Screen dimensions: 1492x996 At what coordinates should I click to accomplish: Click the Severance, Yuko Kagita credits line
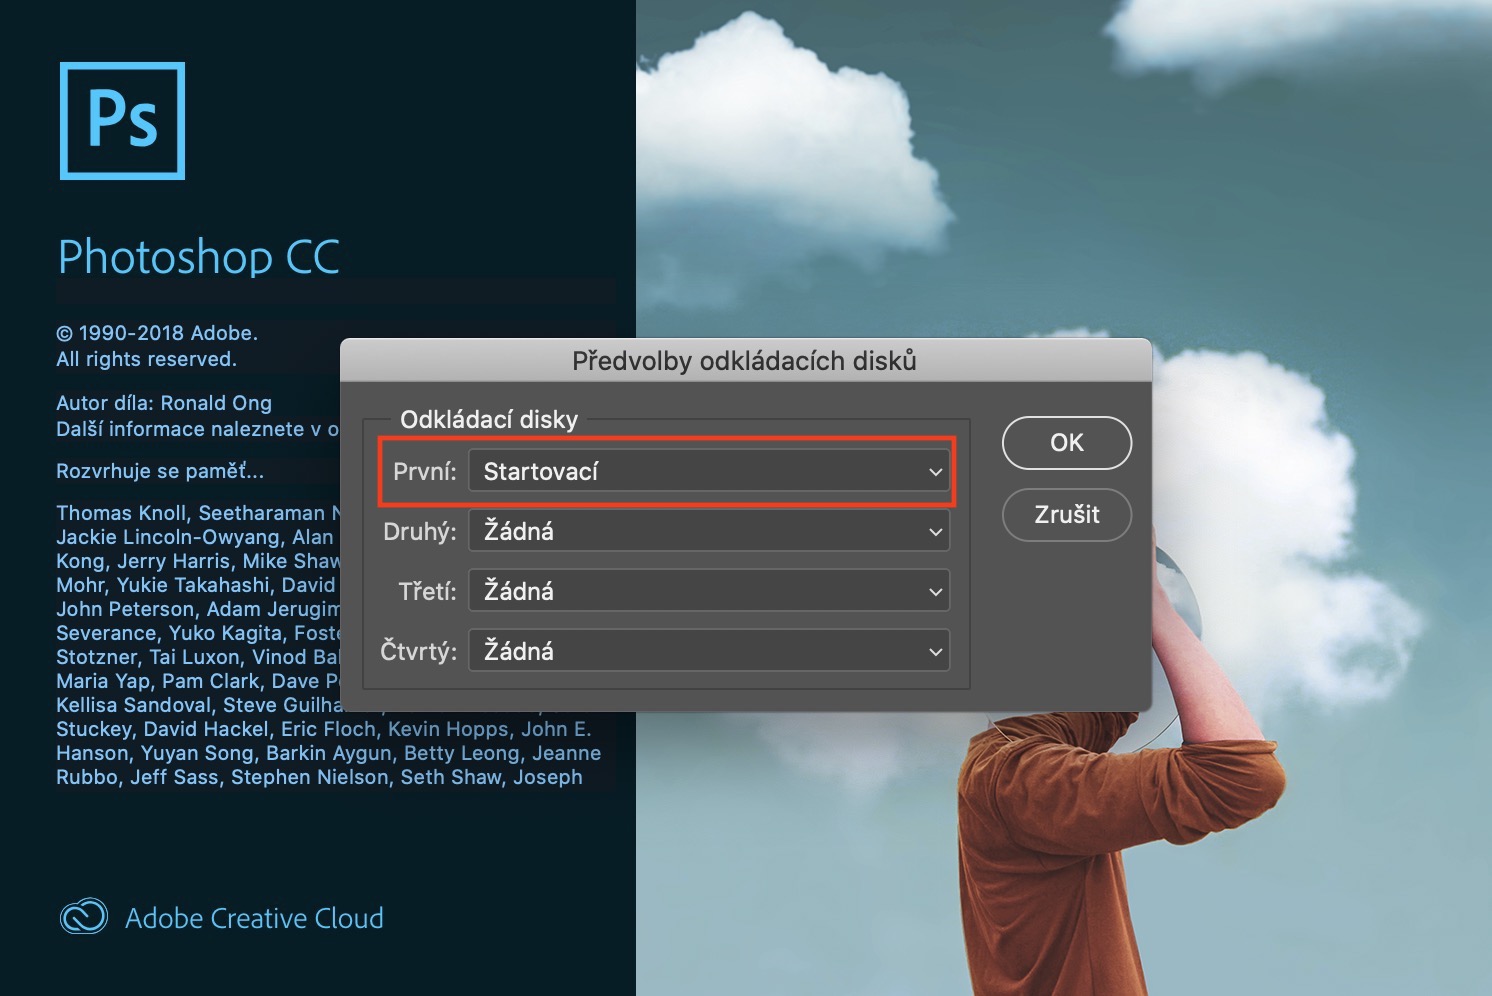(198, 633)
